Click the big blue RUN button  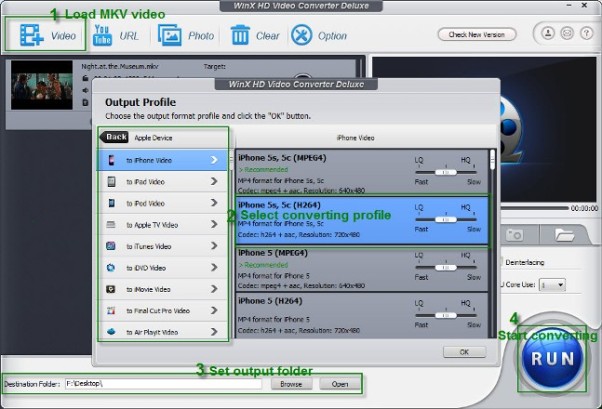[552, 359]
